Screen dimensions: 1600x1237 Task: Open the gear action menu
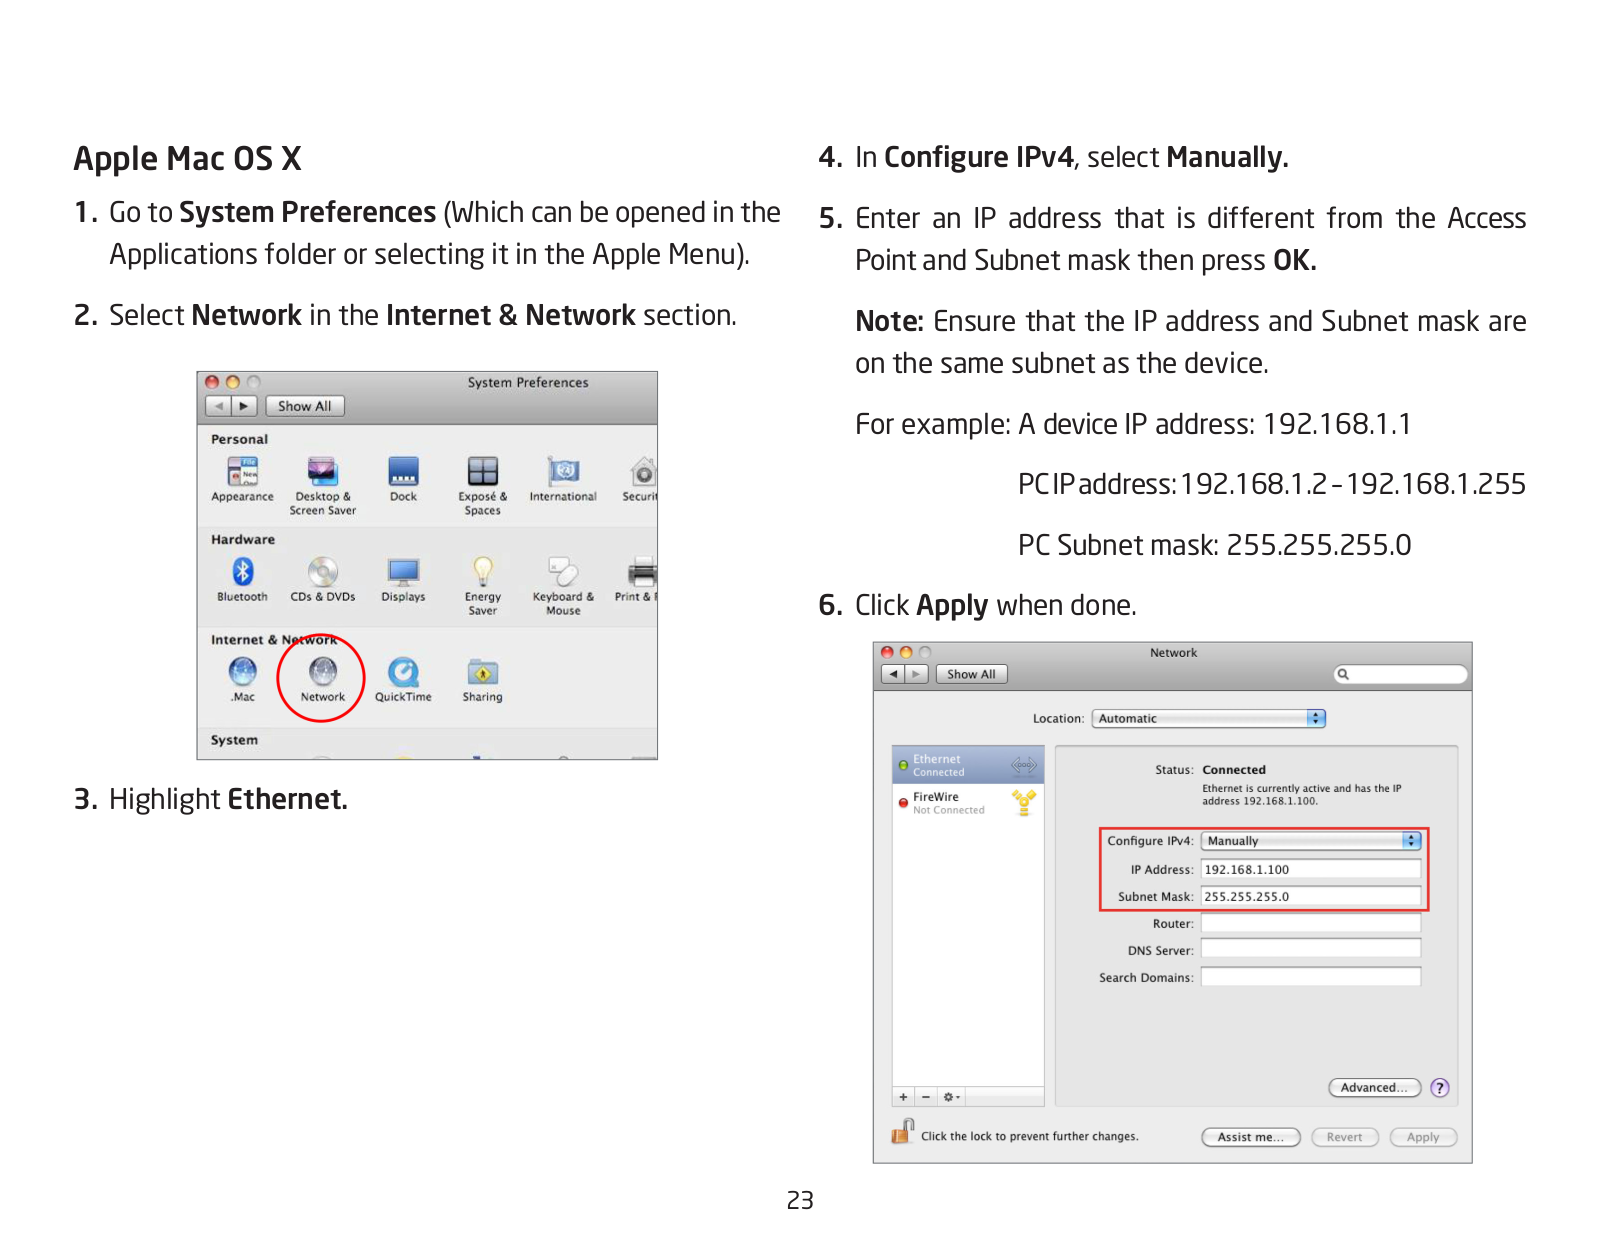tap(952, 1097)
